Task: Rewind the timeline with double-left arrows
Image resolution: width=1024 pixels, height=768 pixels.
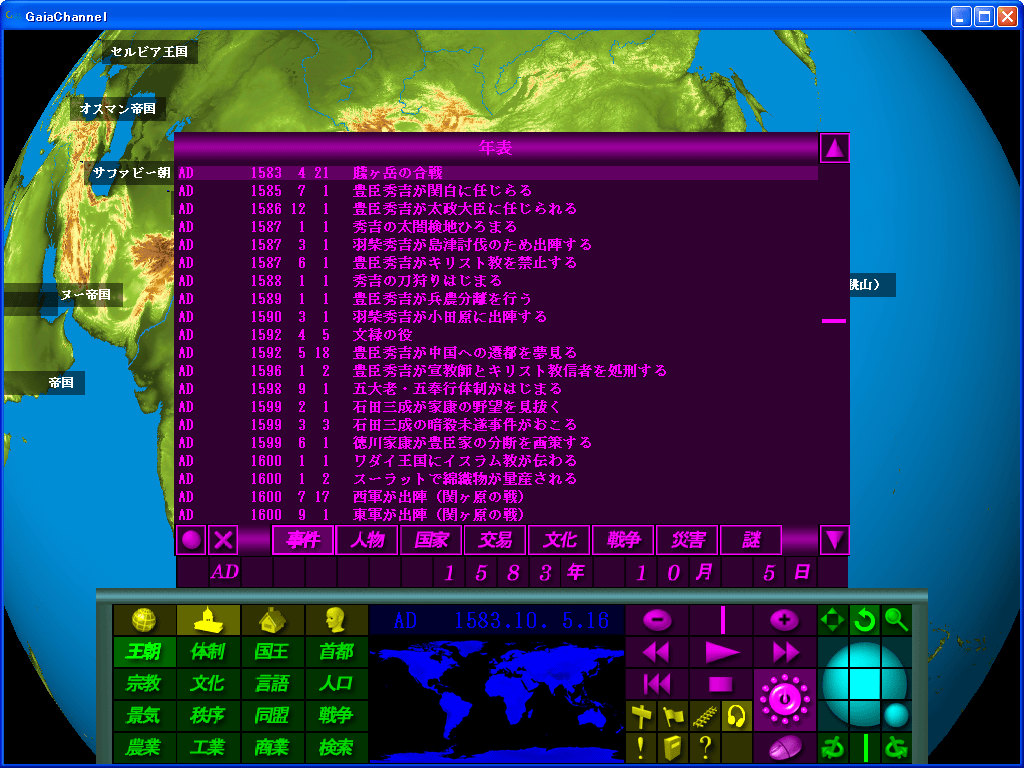Action: [x=657, y=652]
